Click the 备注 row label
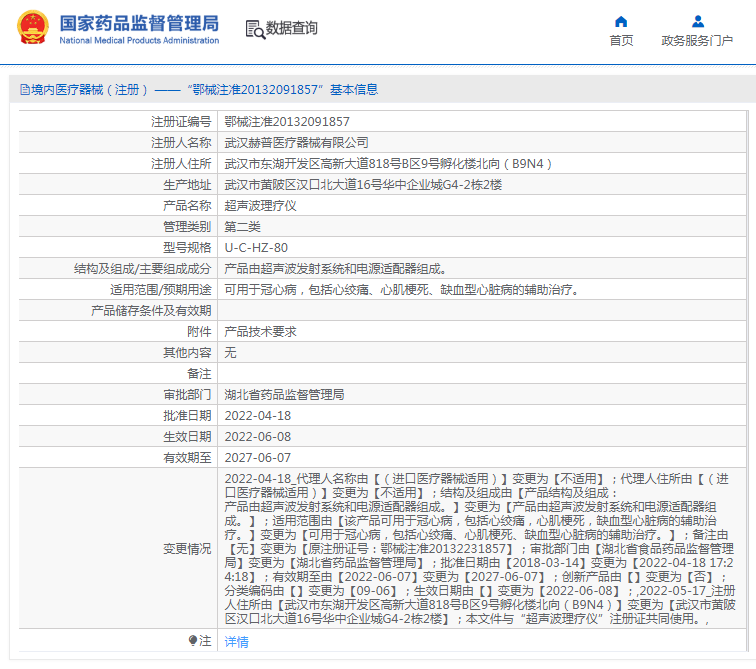The height and width of the screenshot is (669, 756). click(199, 374)
